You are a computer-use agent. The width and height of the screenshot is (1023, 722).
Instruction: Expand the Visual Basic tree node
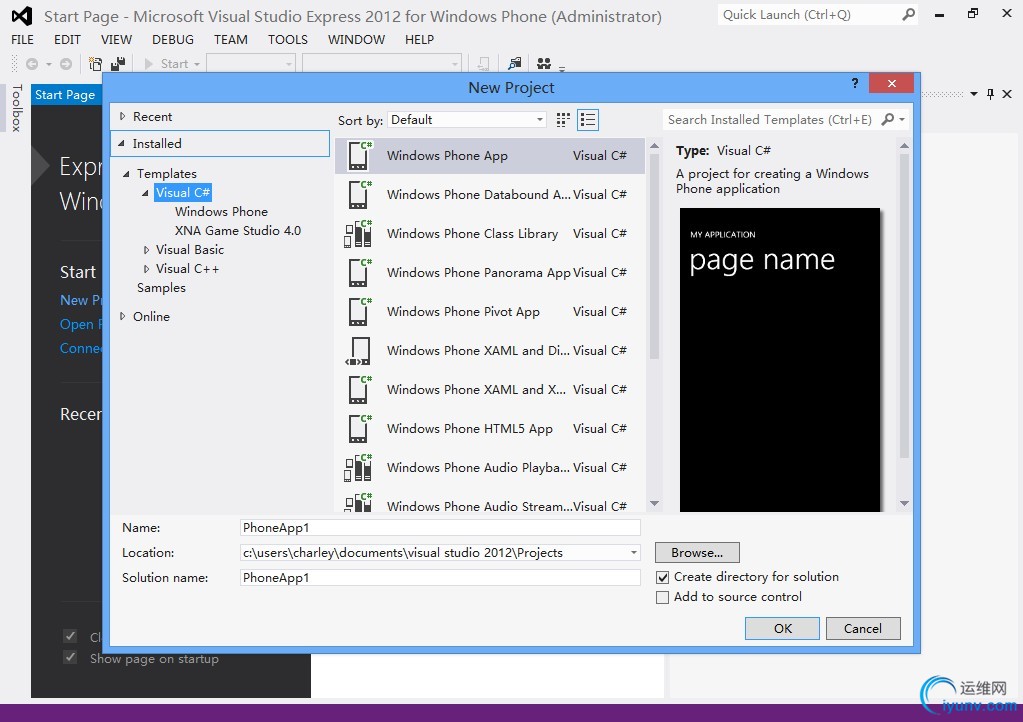pos(146,250)
